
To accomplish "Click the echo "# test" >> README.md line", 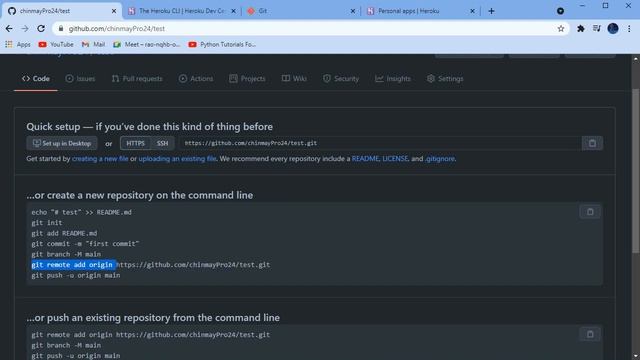I will pyautogui.click(x=82, y=212).
